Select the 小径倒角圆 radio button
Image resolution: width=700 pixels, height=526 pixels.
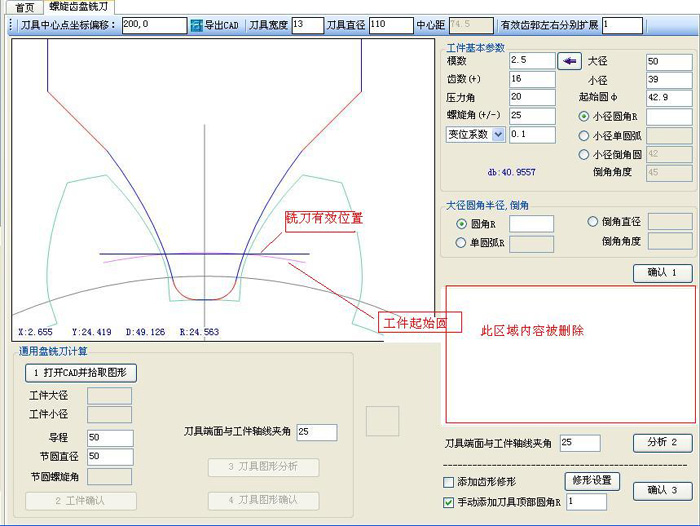[x=583, y=154]
